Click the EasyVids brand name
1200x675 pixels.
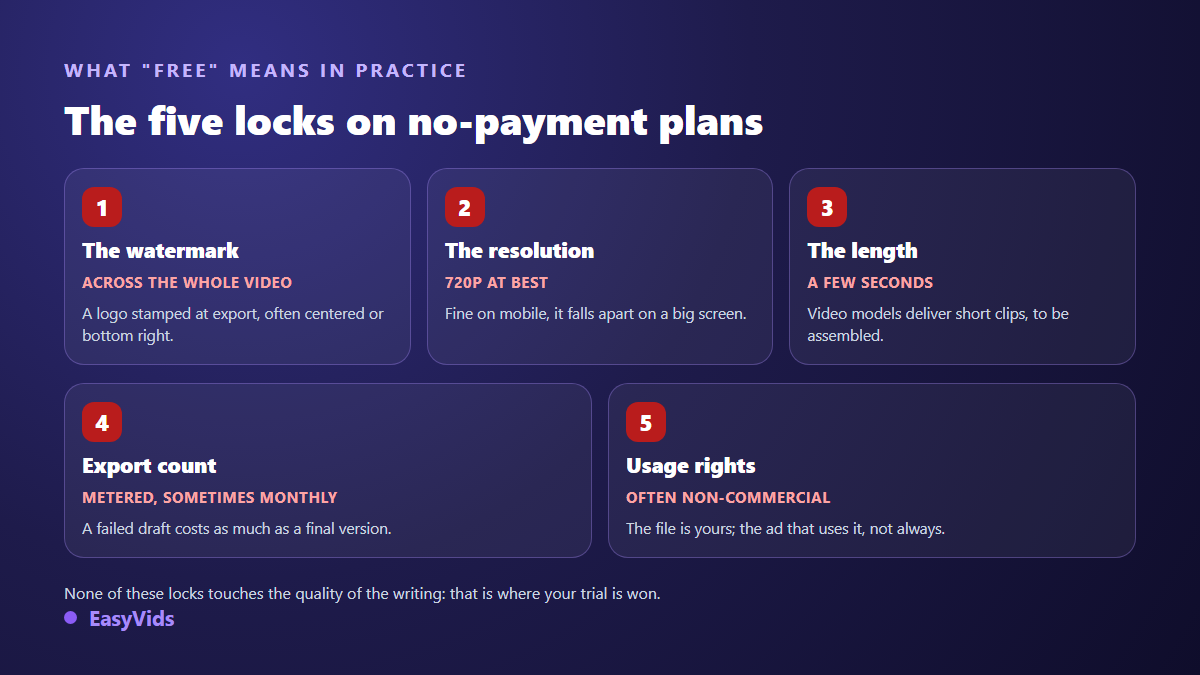click(132, 619)
